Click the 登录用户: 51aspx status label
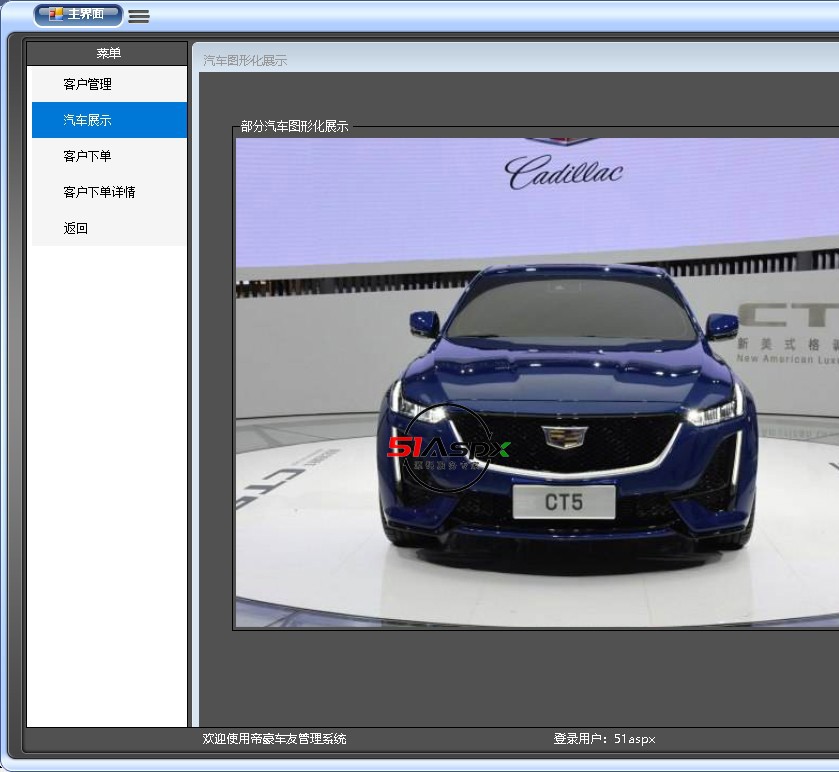This screenshot has width=839, height=772. pos(604,739)
